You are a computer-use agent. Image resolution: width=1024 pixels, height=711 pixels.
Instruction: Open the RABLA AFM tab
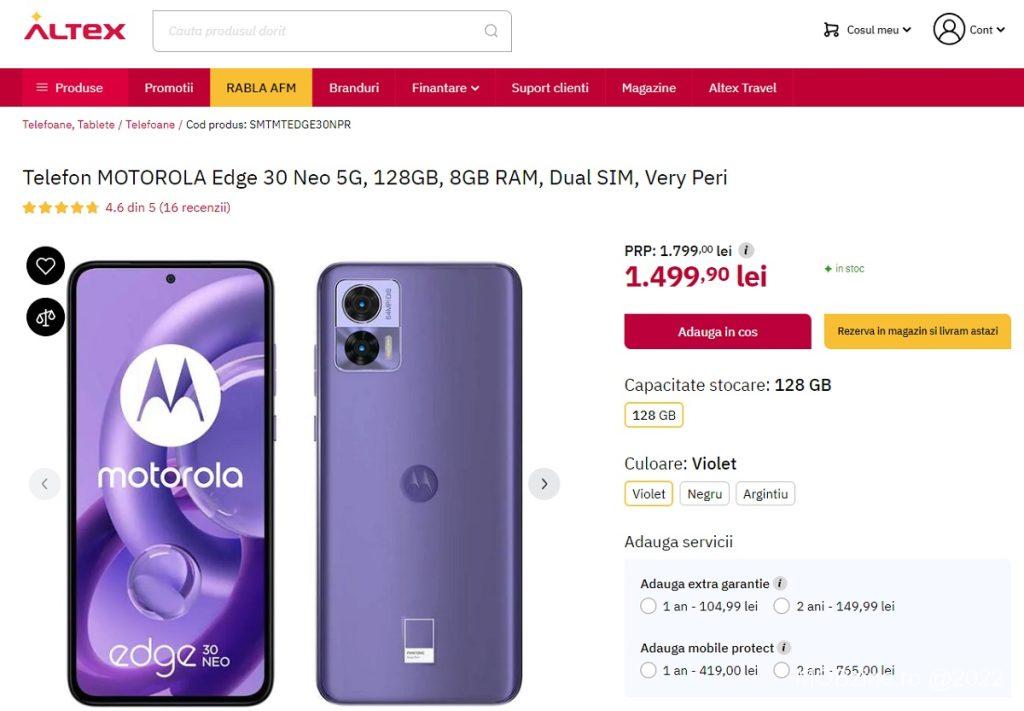click(261, 88)
